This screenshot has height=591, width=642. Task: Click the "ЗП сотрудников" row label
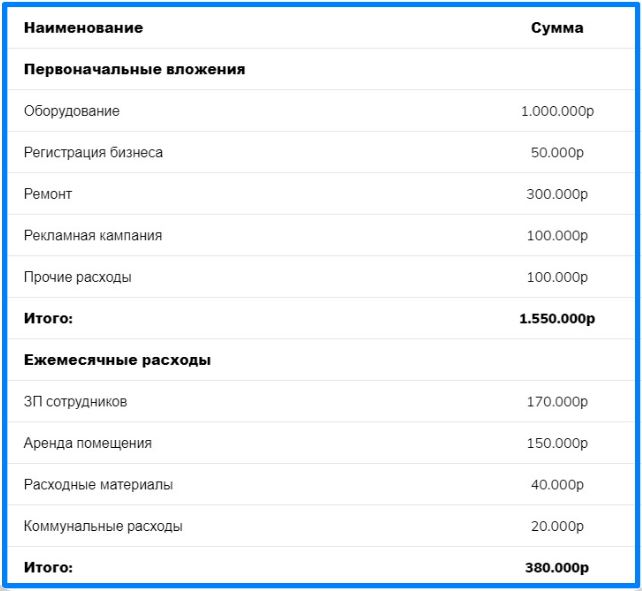click(x=75, y=402)
